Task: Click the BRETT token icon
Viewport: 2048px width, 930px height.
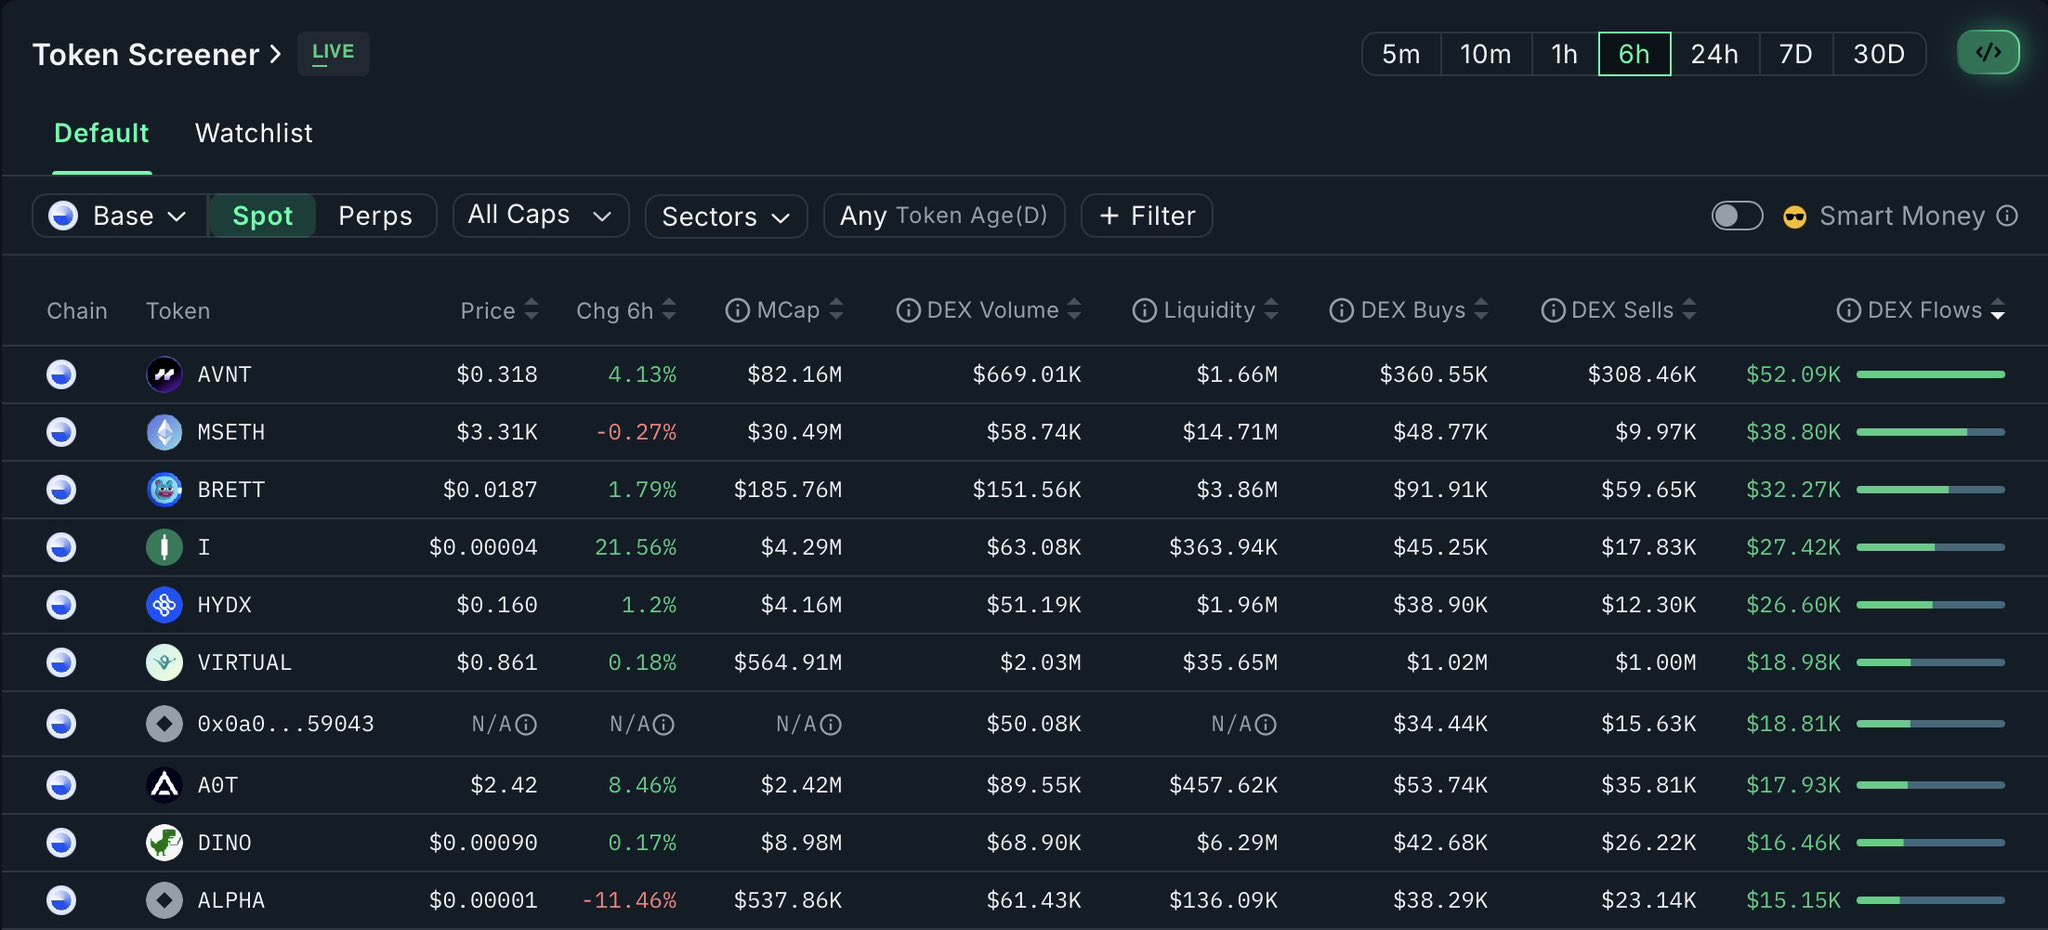Action: click(x=164, y=490)
